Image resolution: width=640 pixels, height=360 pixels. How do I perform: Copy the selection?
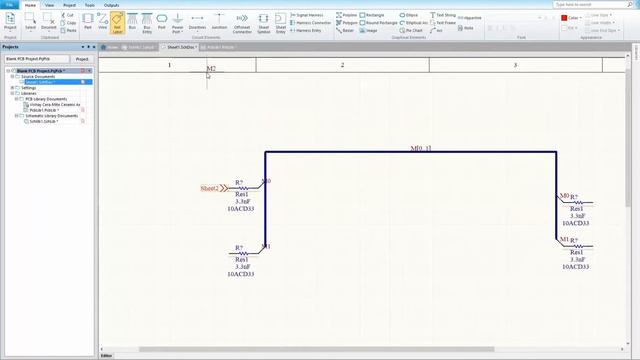click(69, 23)
